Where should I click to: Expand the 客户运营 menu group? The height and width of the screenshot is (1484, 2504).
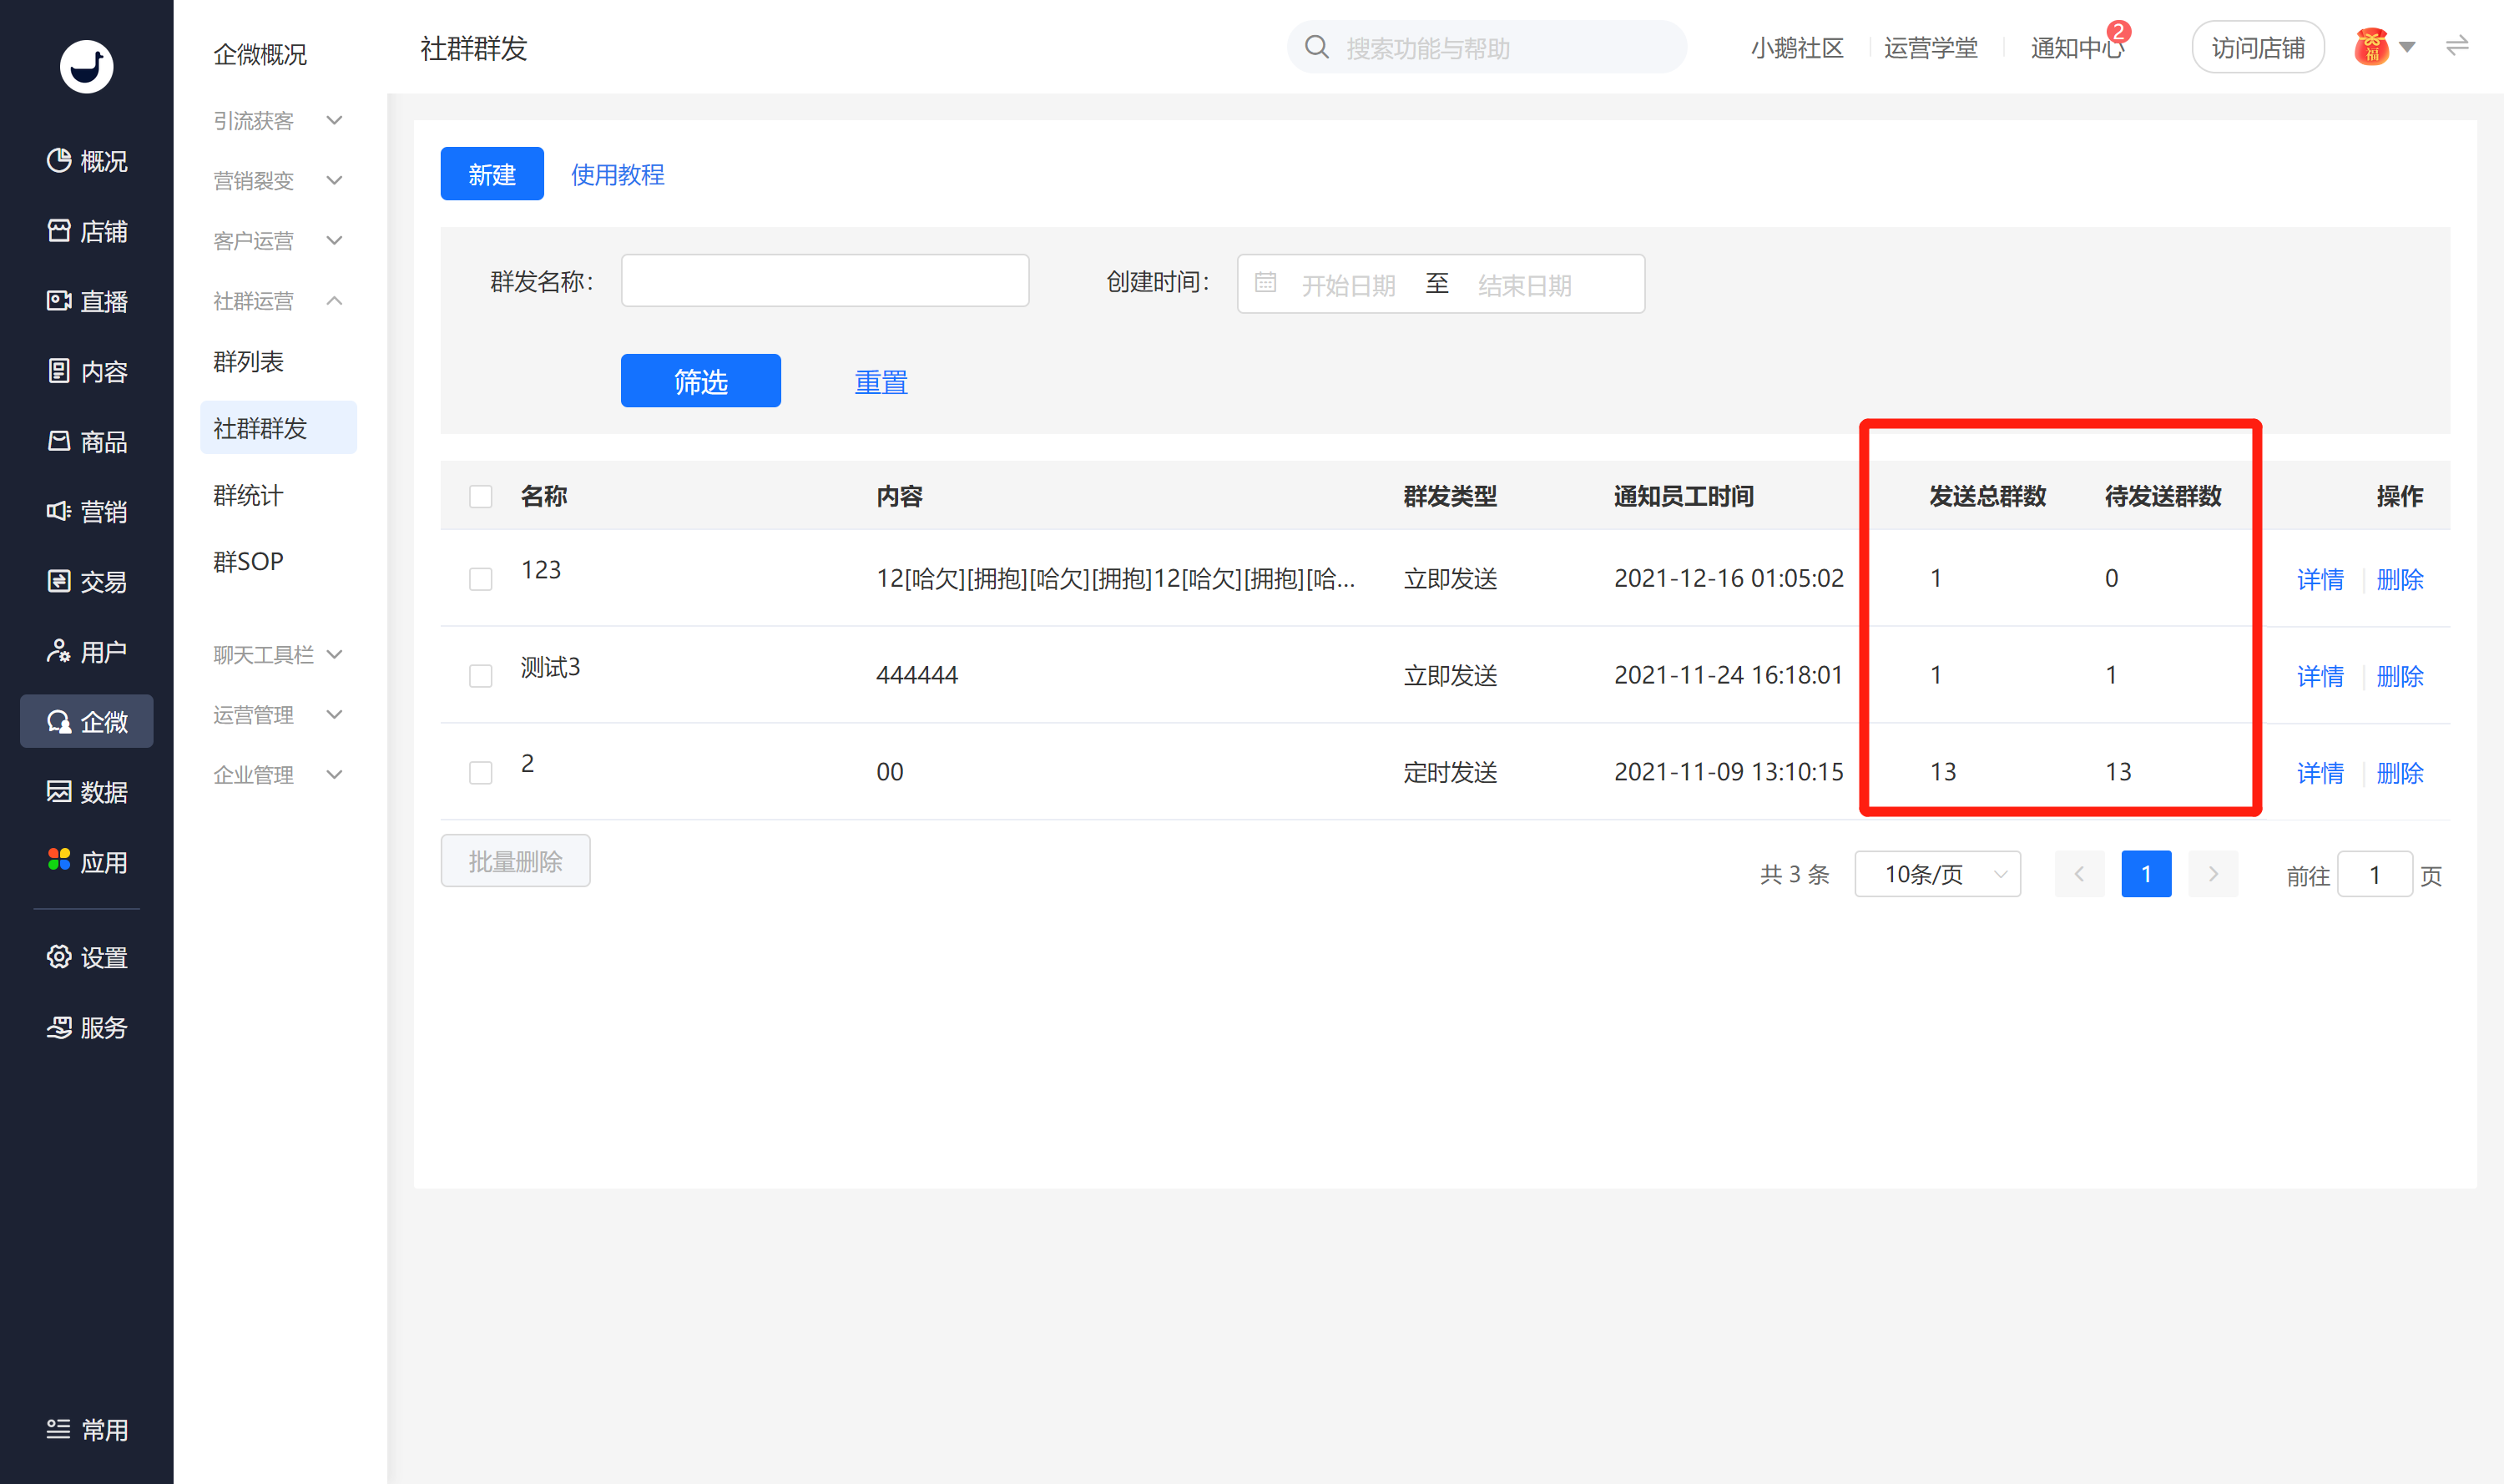tap(278, 241)
